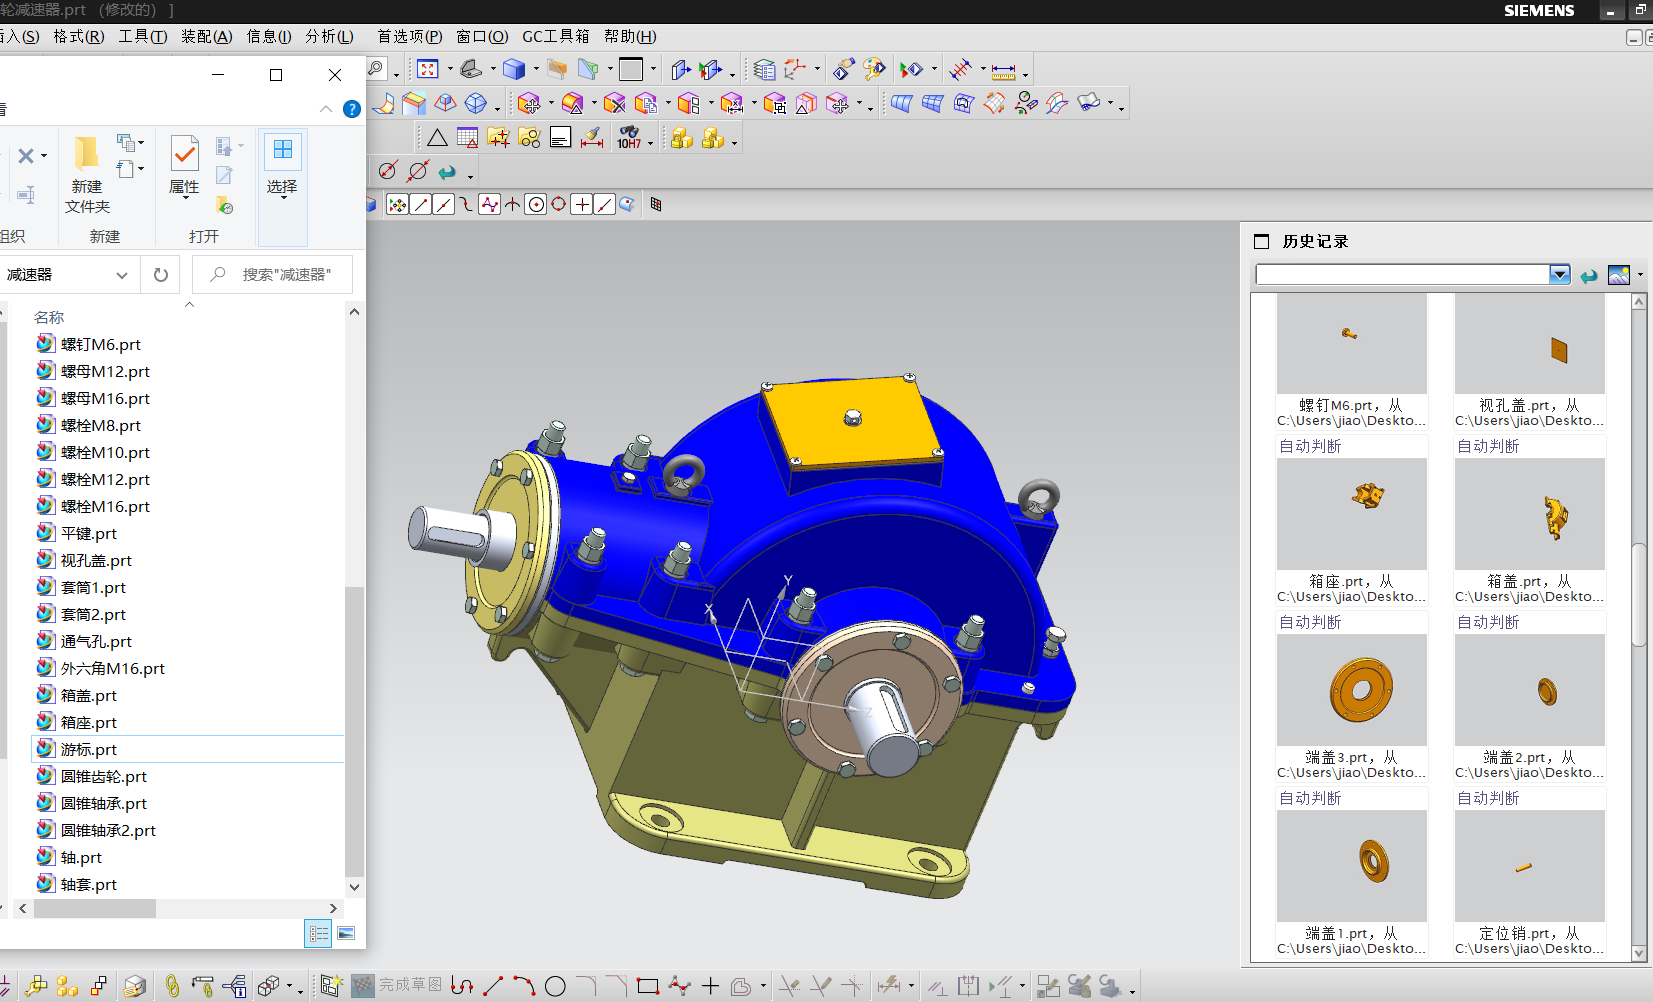Screen dimensions: 1653x1002
Task: Select the circle sketch tool
Action: click(555, 986)
